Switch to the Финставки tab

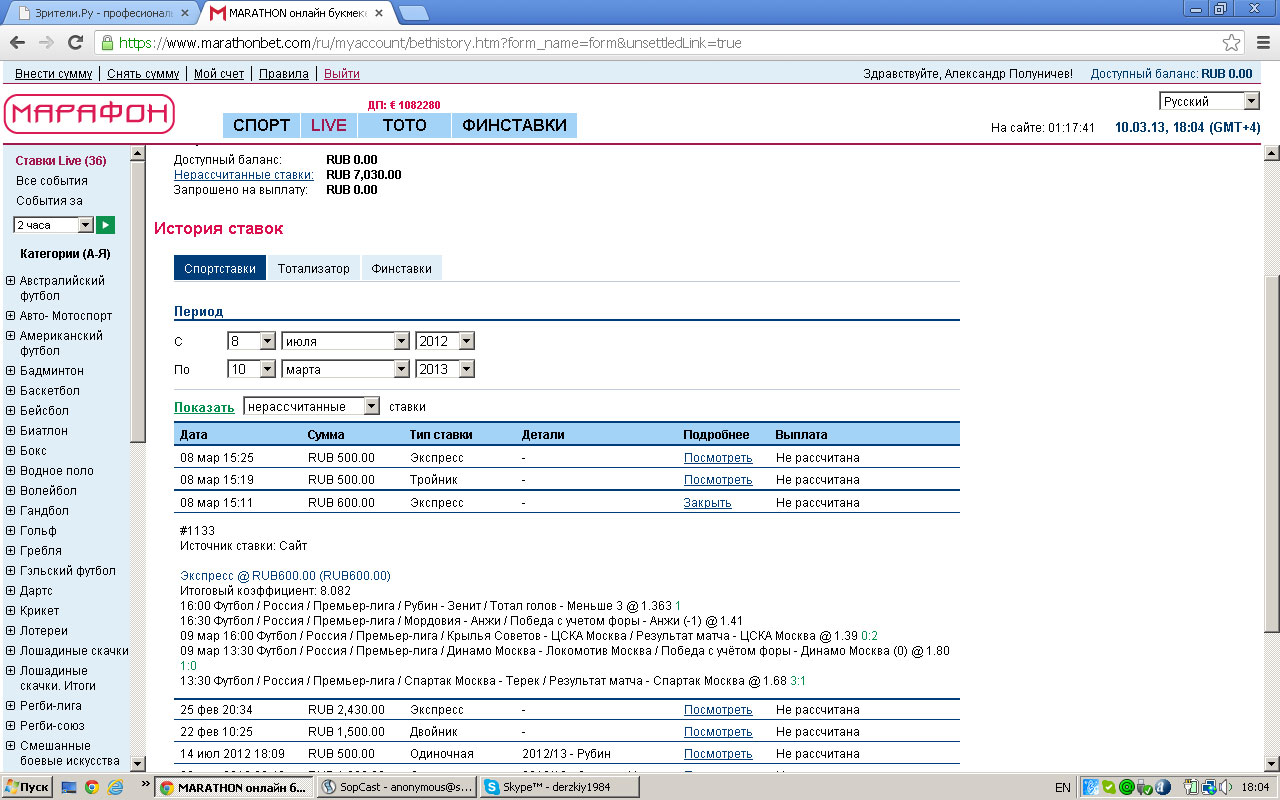[402, 268]
